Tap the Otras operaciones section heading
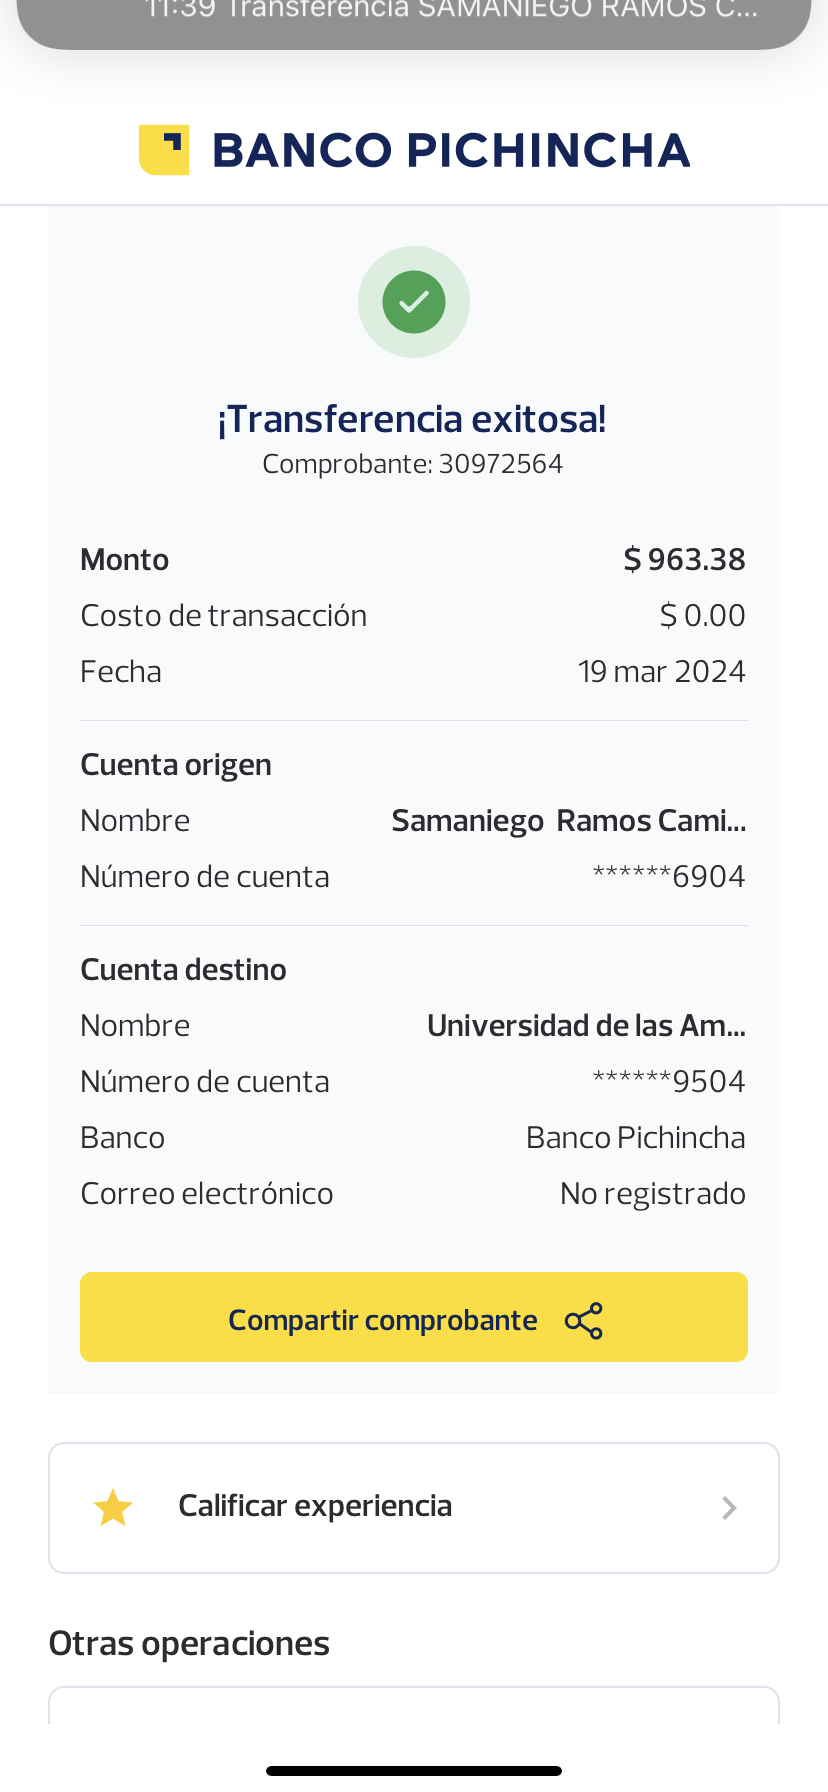This screenshot has height=1792, width=828. (x=189, y=1644)
